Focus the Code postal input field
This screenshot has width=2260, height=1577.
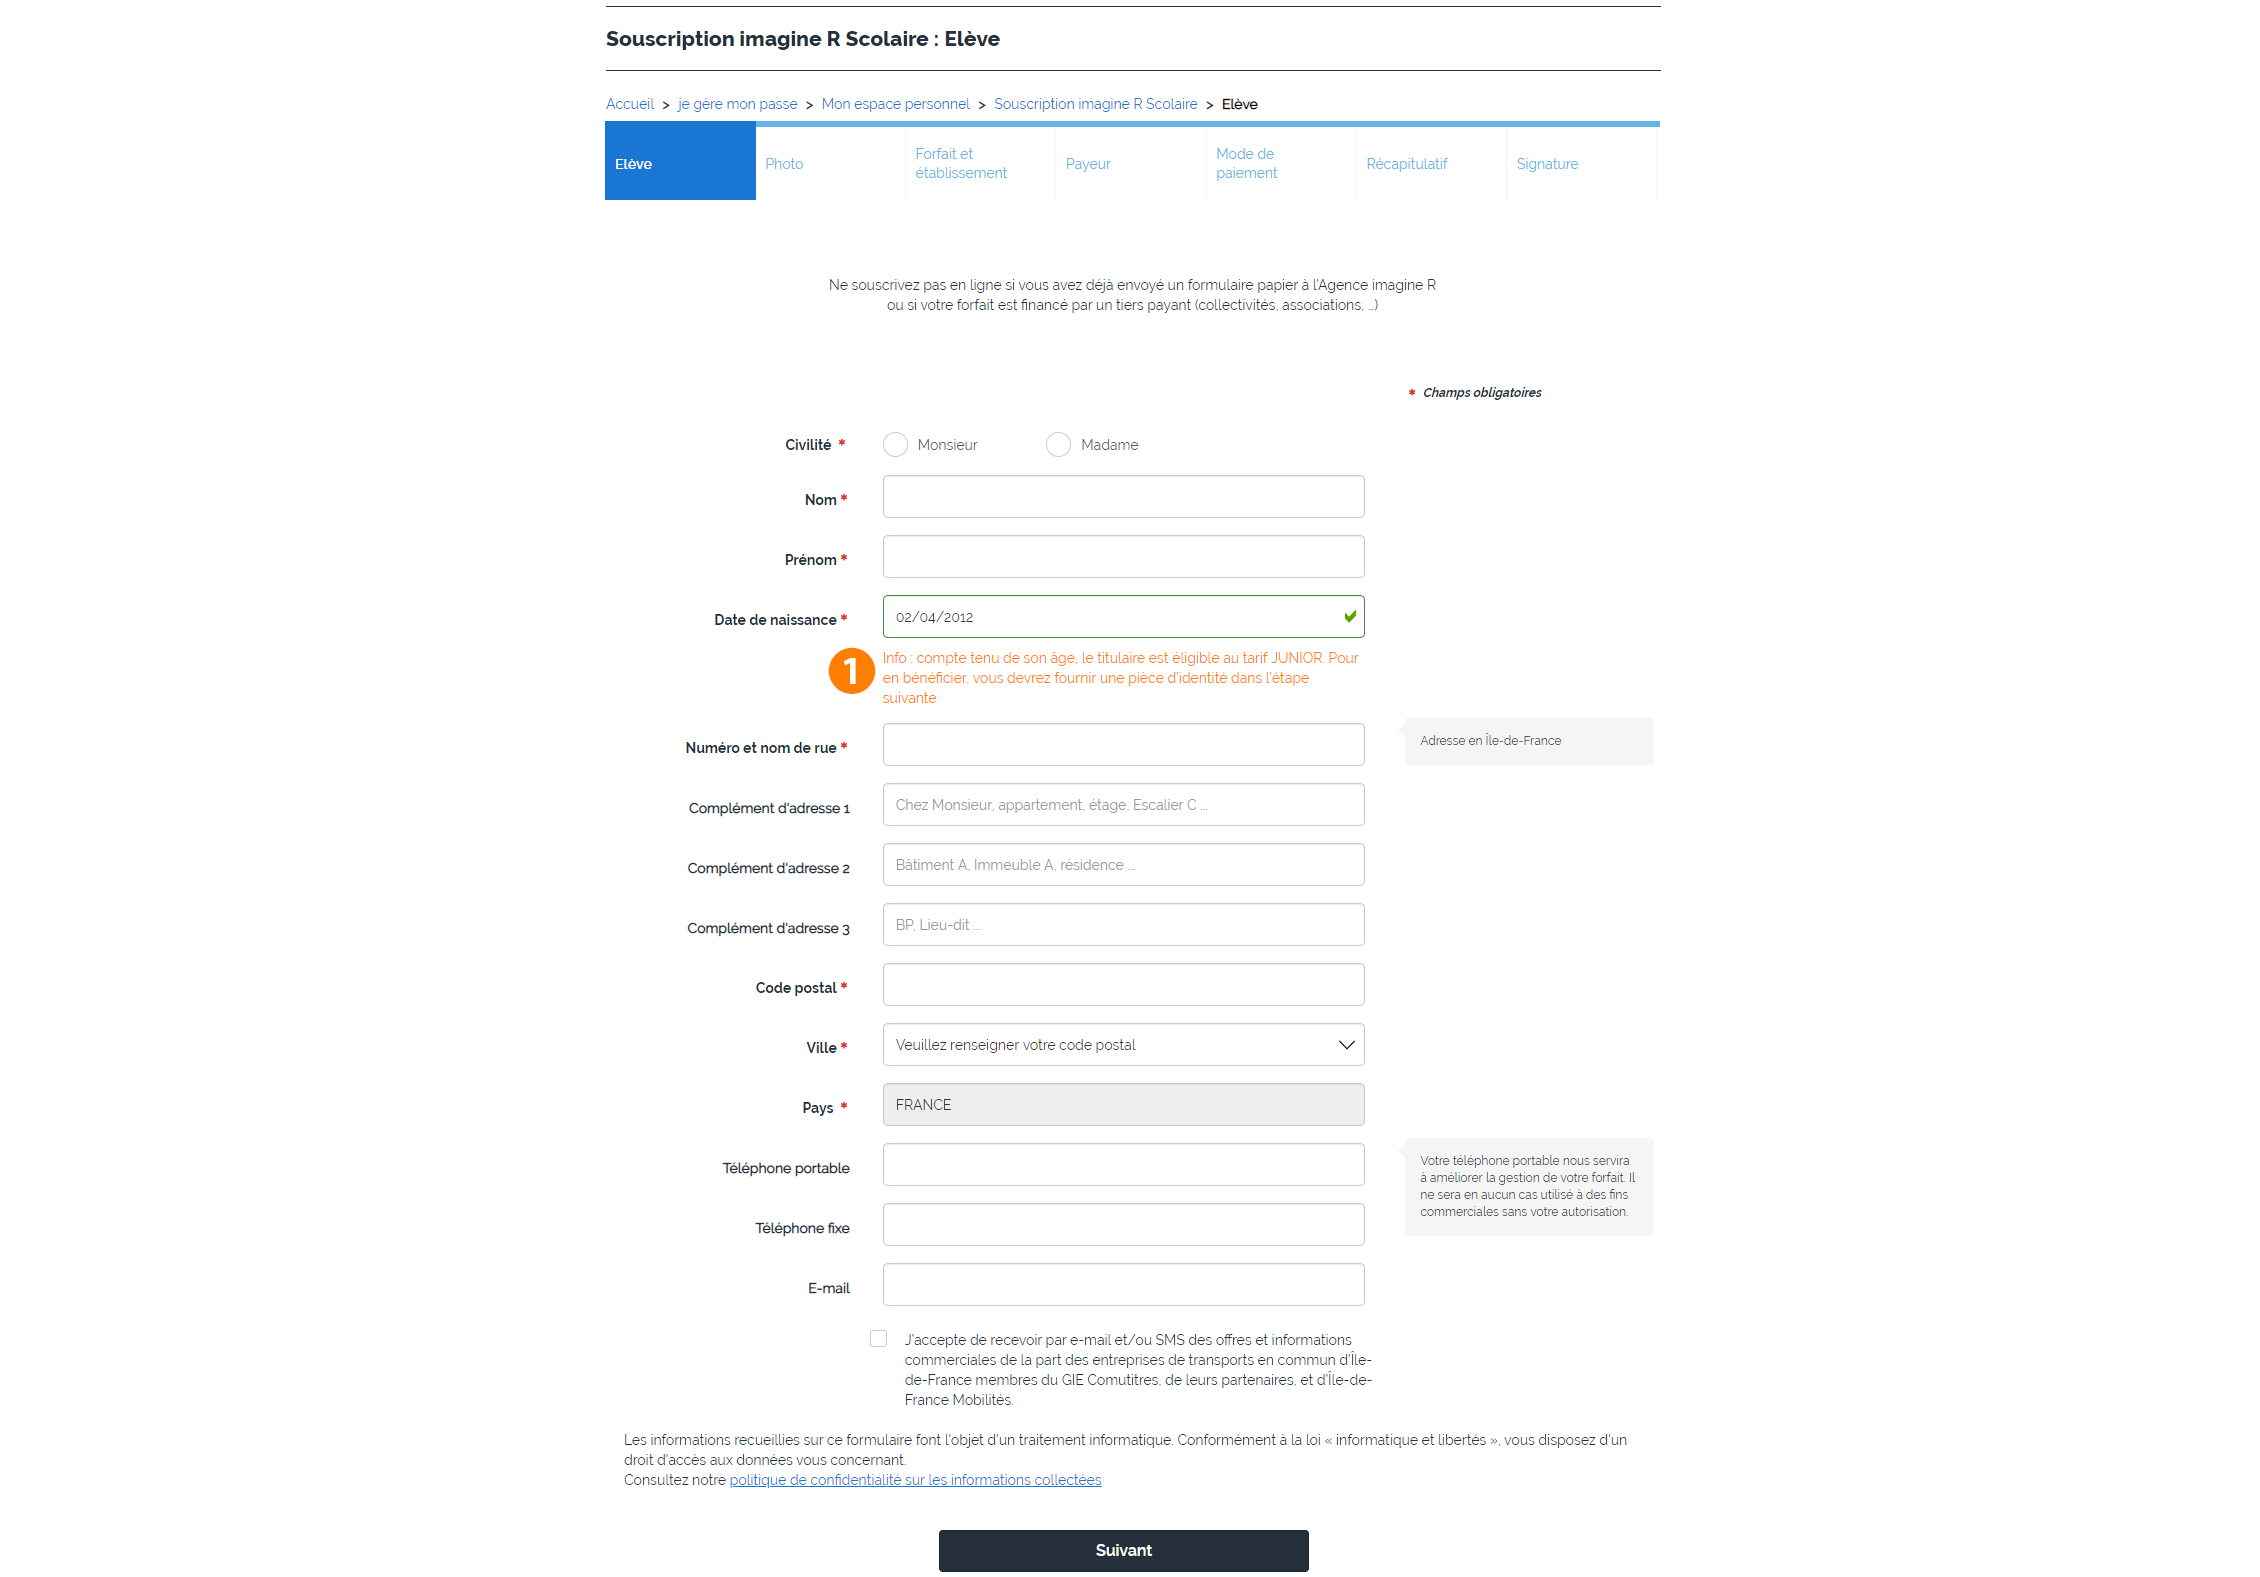pyautogui.click(x=1123, y=985)
